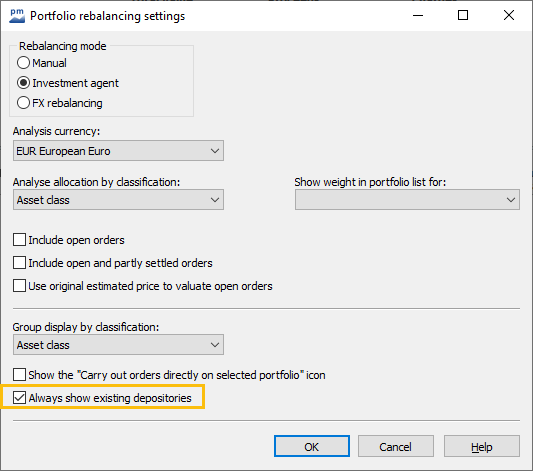Viewport: 533px width, 471px height.
Task: Expand Analyse allocation by classification dropdown
Action: coord(118,199)
